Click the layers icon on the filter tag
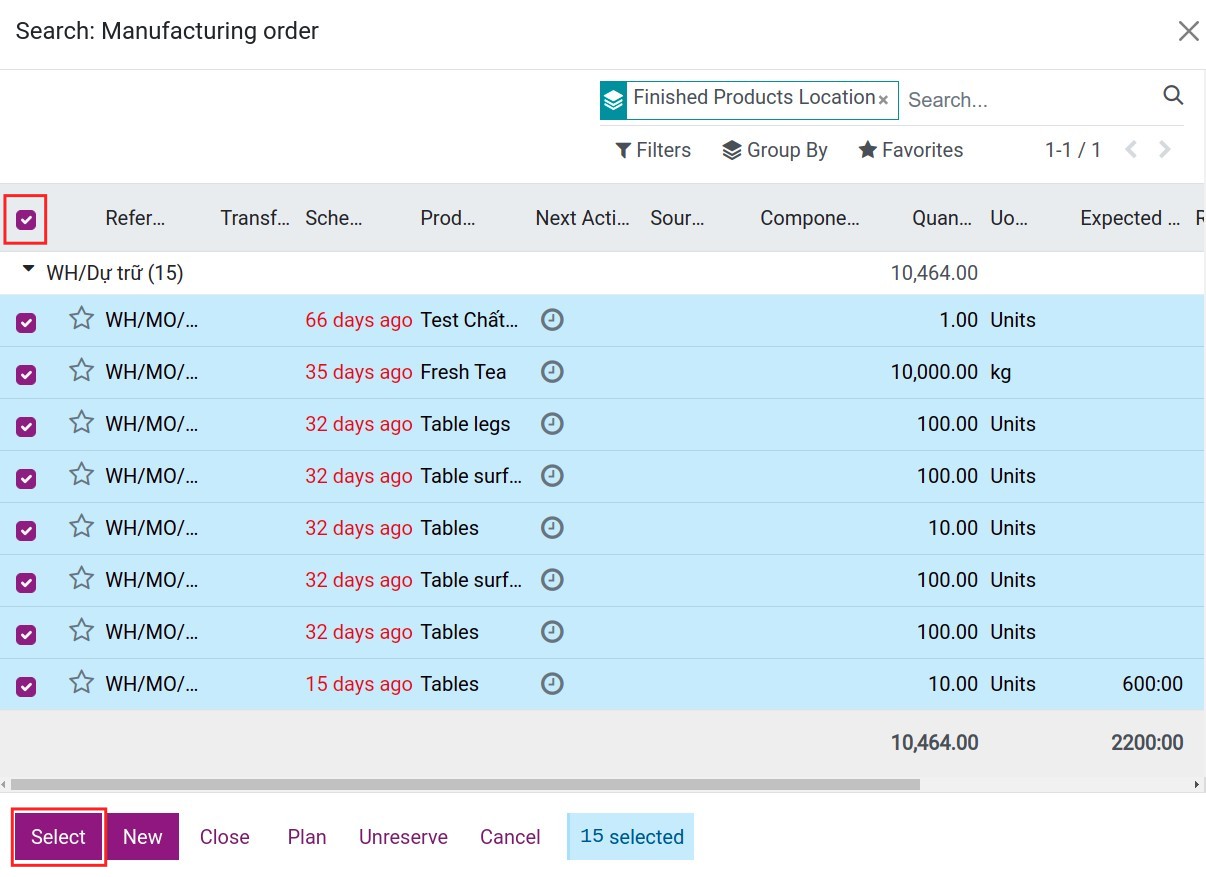 click(x=613, y=98)
